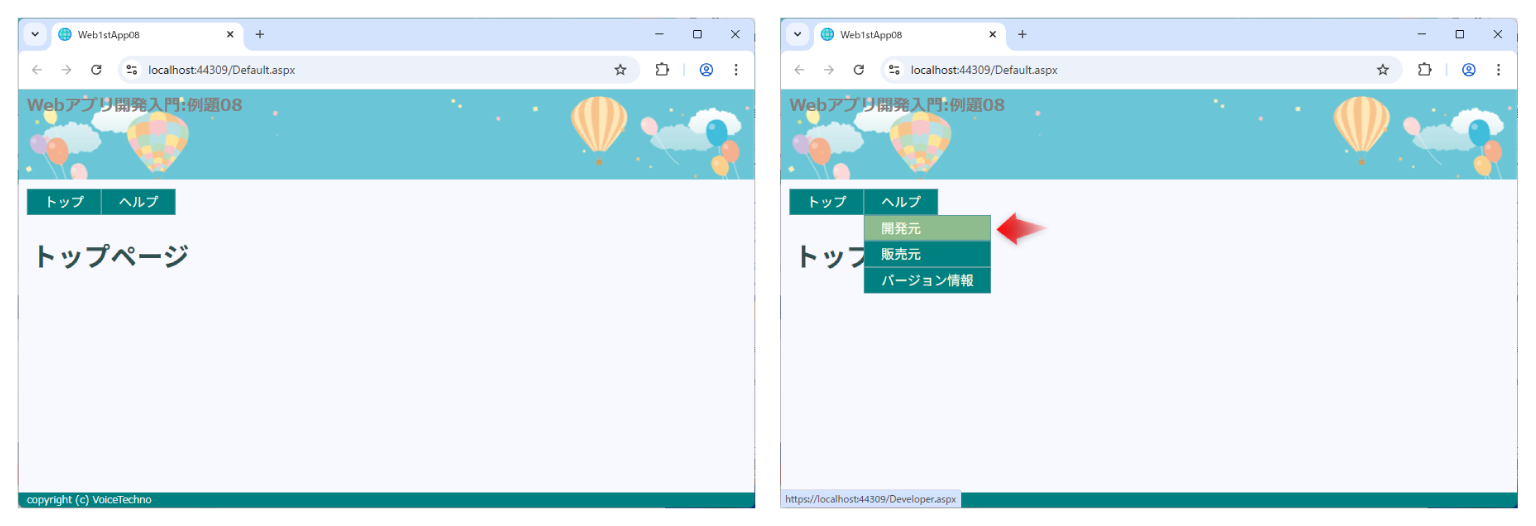Close Web1stApp08 tab in left window

[x=230, y=34]
